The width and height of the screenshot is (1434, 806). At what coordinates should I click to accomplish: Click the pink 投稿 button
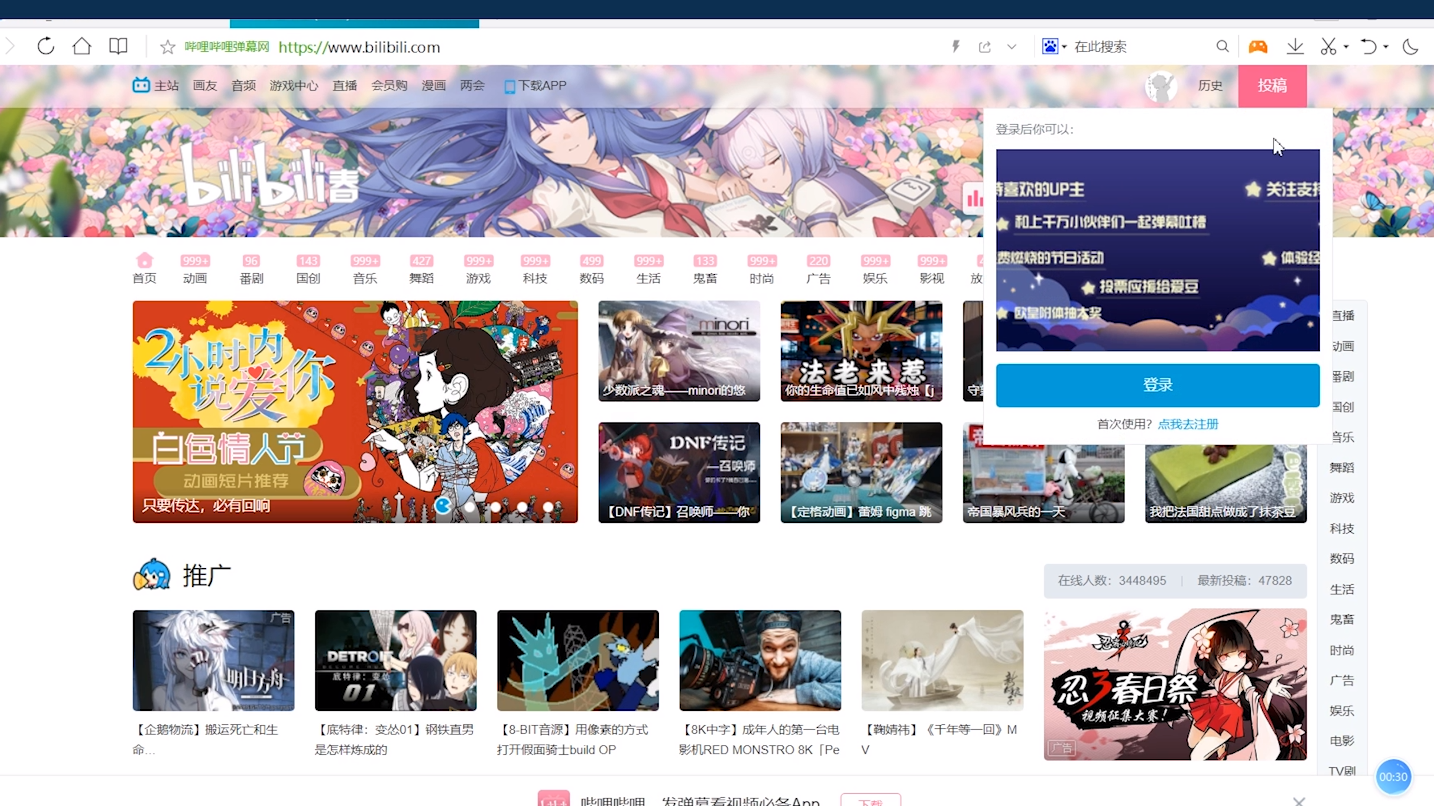point(1272,86)
